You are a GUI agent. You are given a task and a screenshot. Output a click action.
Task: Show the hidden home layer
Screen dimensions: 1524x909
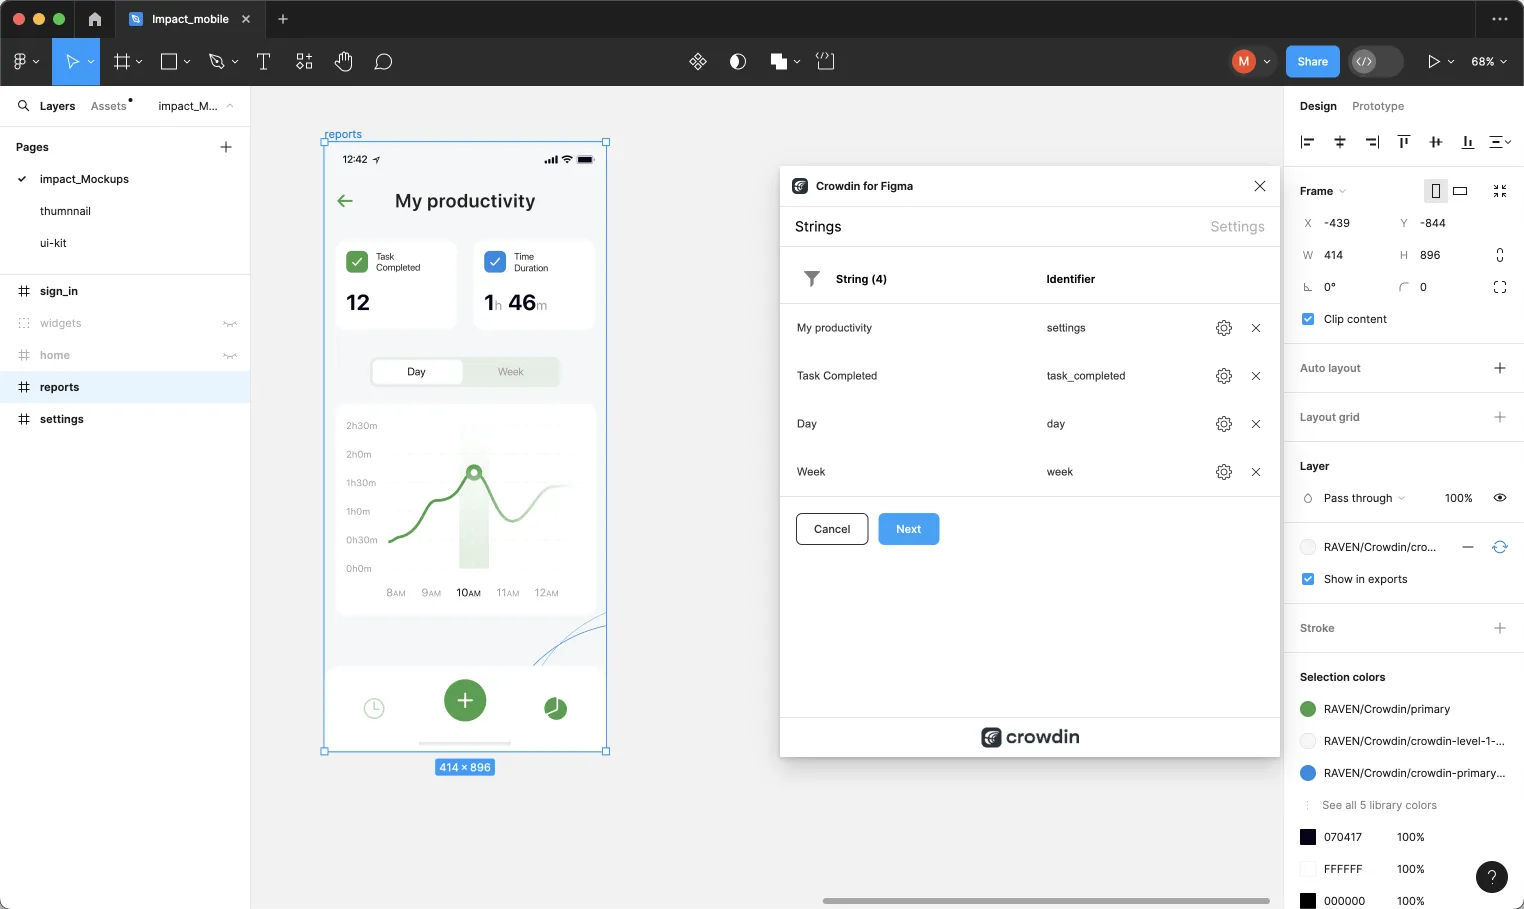[x=230, y=356]
